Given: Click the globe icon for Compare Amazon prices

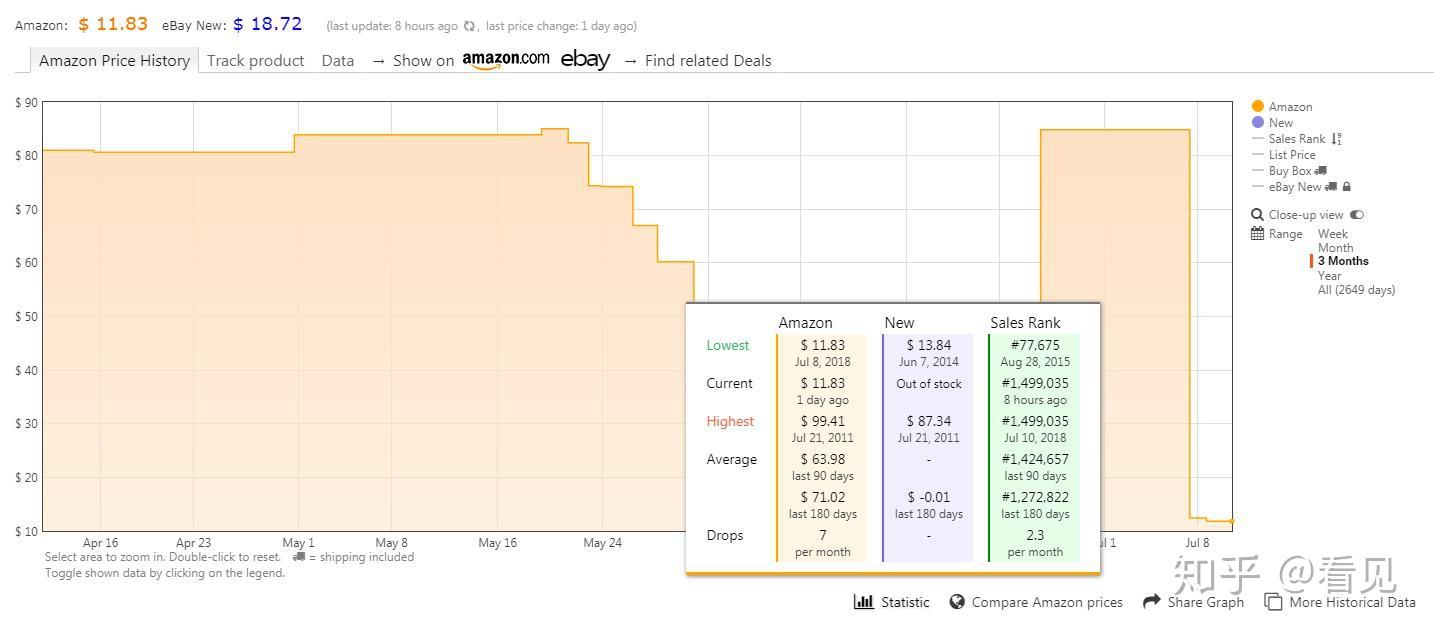Looking at the screenshot, I should pos(957,602).
